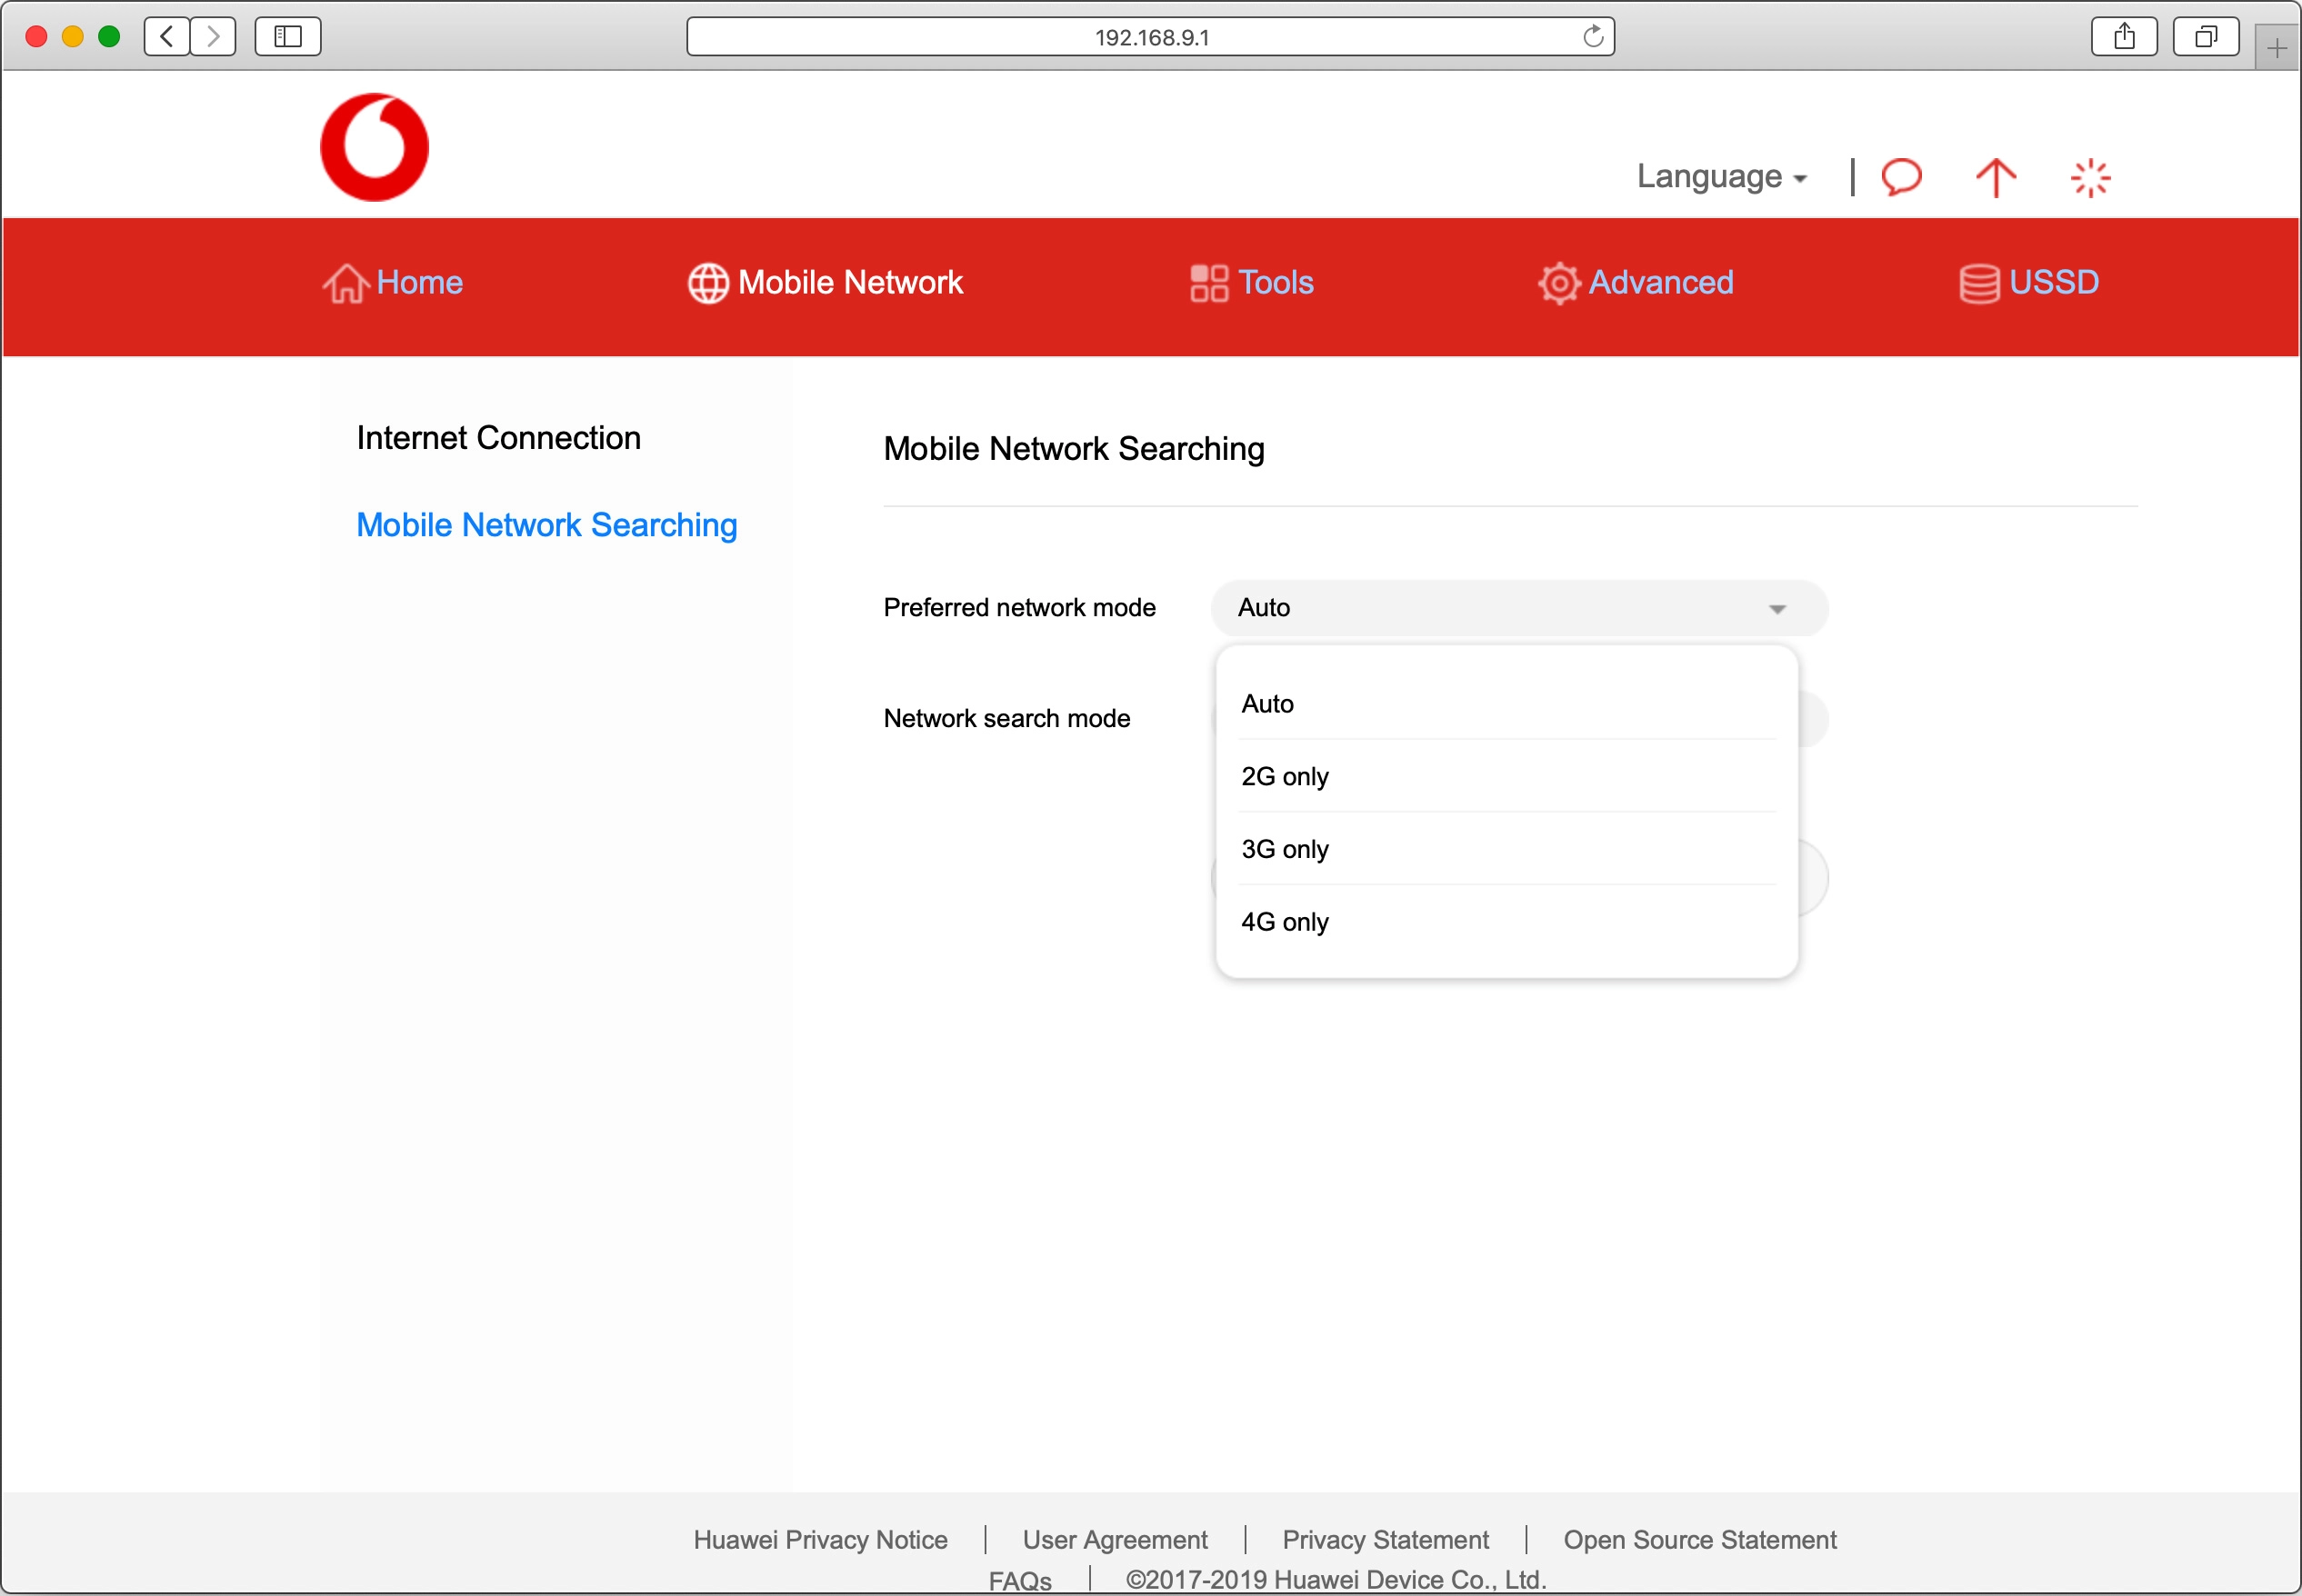Viewport: 2302px width, 1596px height.
Task: Open the FAQs link
Action: click(x=1019, y=1580)
